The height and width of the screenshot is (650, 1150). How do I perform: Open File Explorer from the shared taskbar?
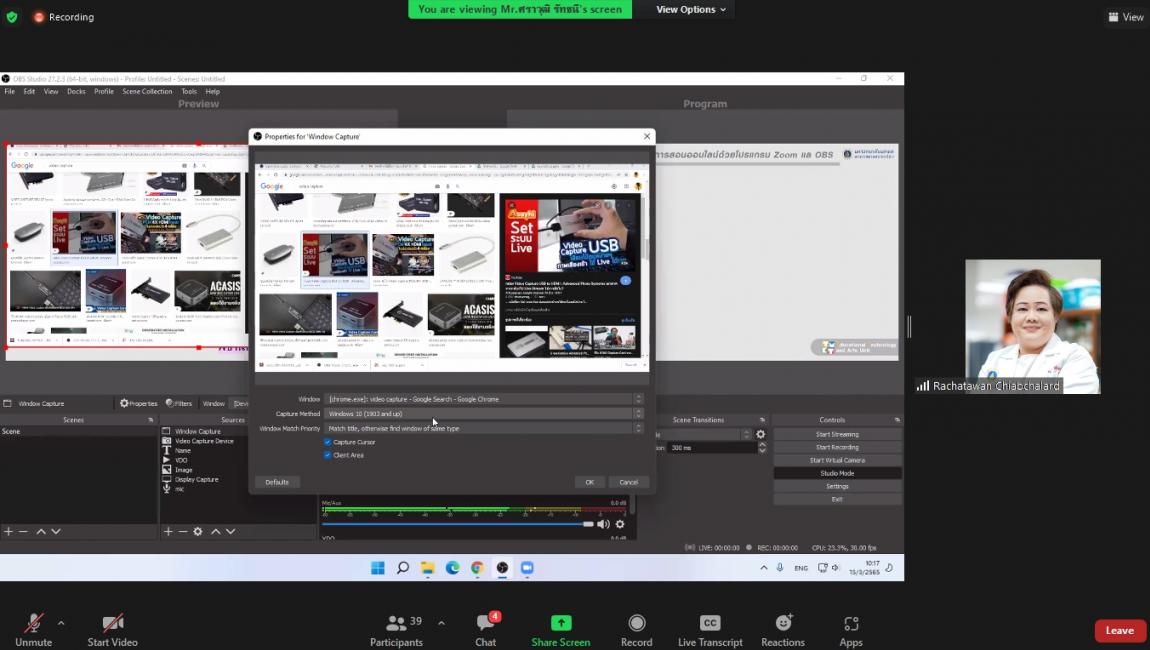point(428,568)
